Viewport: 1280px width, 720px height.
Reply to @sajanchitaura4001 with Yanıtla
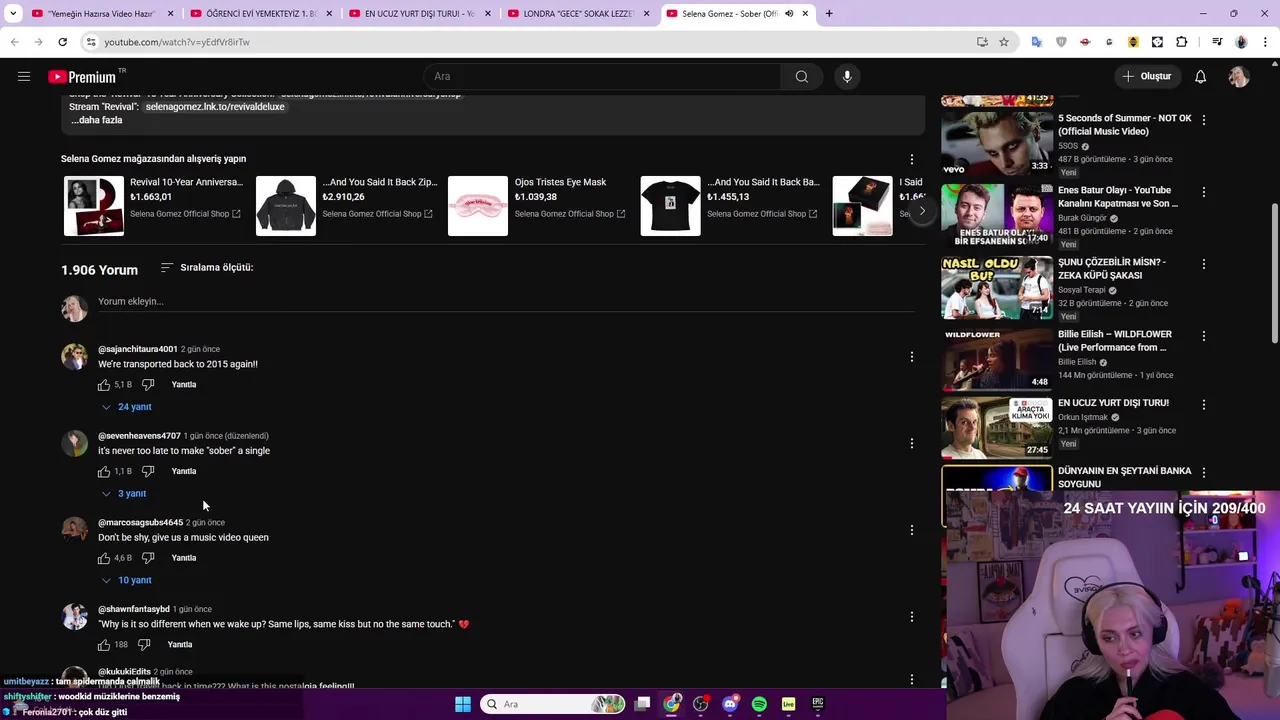click(x=184, y=385)
